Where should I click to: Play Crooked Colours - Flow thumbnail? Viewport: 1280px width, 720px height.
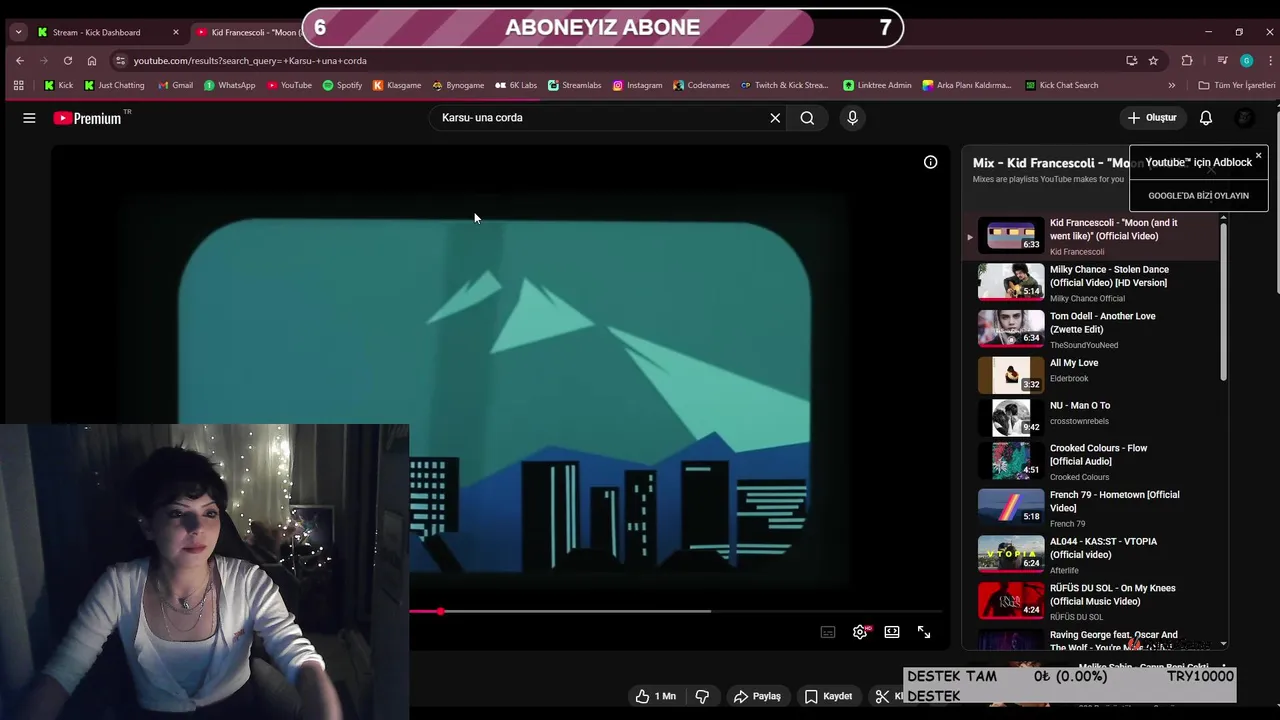pos(1011,460)
